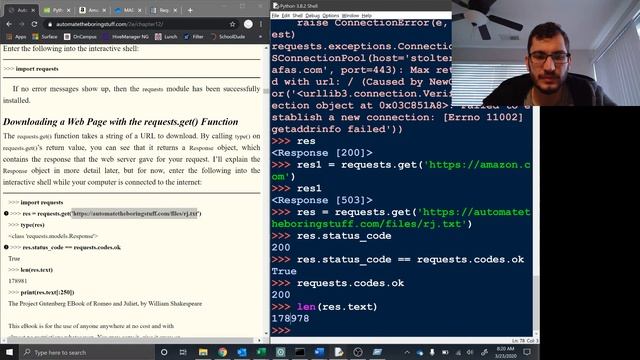
Task: Click the web page horizontal scrollbar
Action: (131, 340)
